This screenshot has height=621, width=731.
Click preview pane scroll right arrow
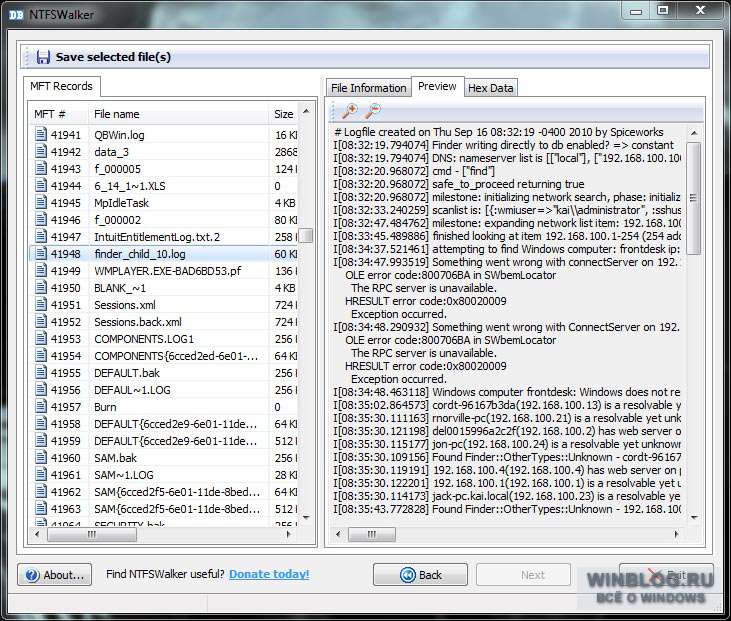[x=676, y=534]
